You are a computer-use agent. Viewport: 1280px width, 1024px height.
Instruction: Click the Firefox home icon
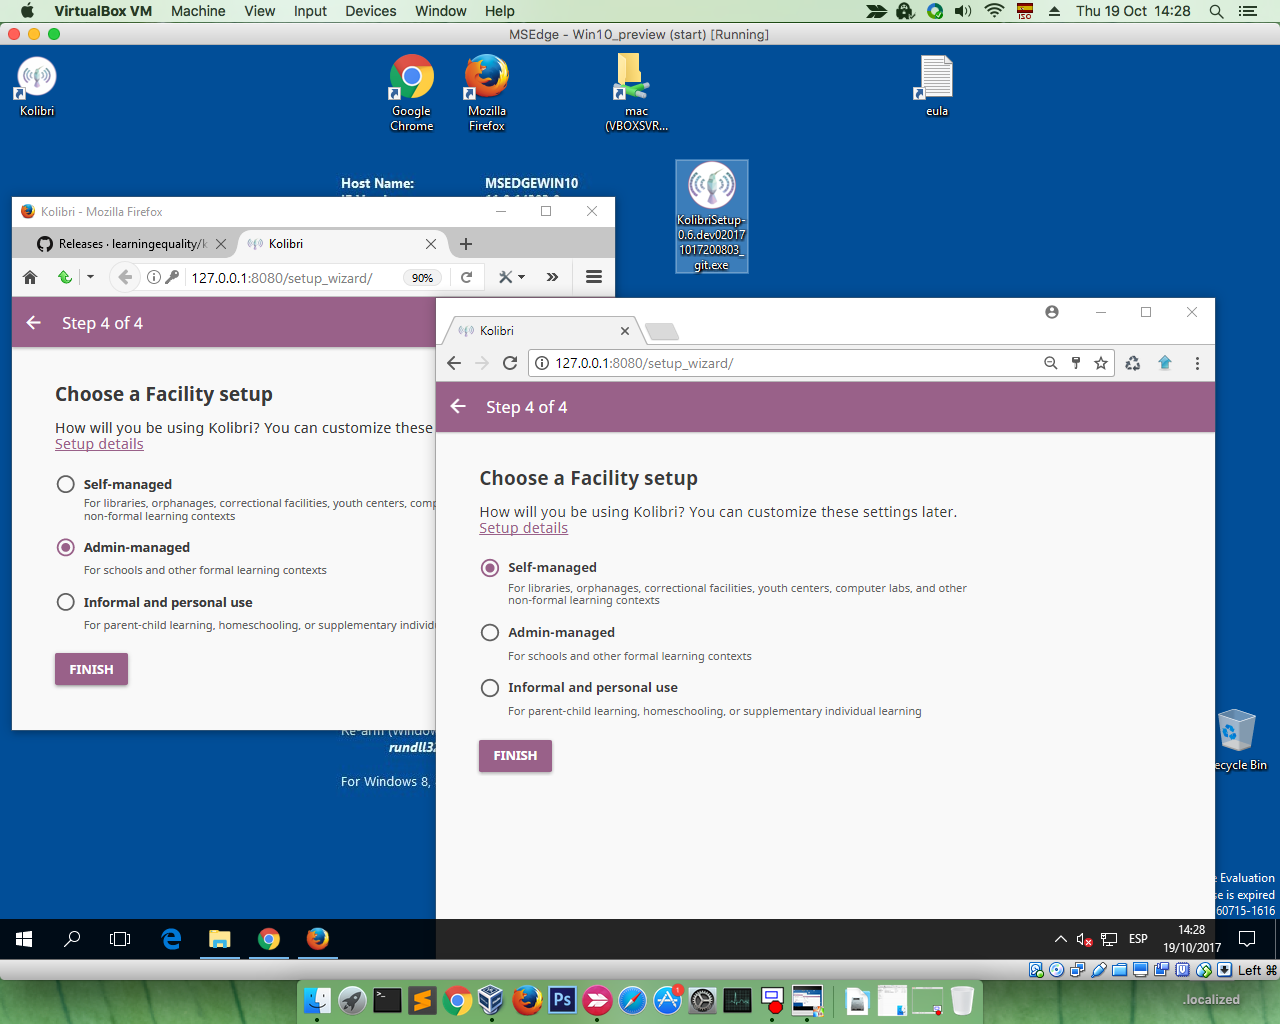pyautogui.click(x=29, y=277)
